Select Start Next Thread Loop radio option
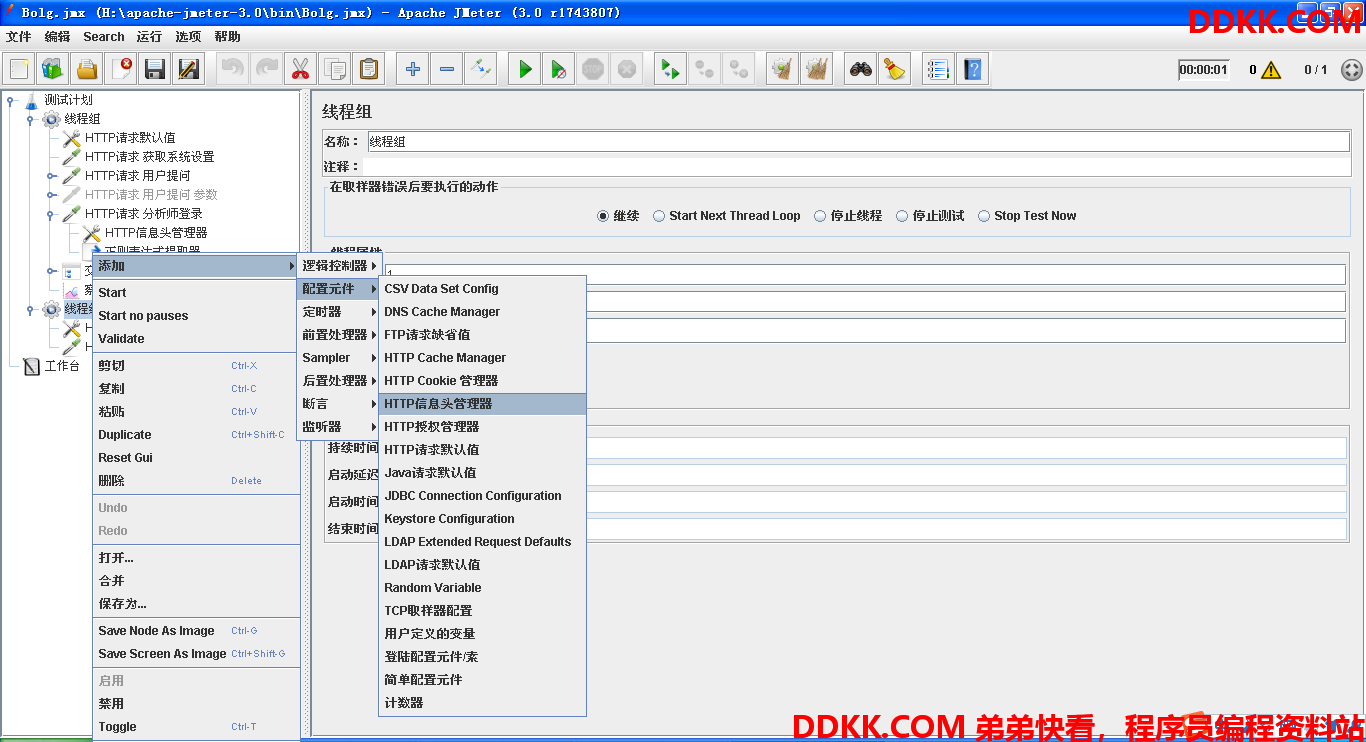The image size is (1366, 742). coord(660,216)
